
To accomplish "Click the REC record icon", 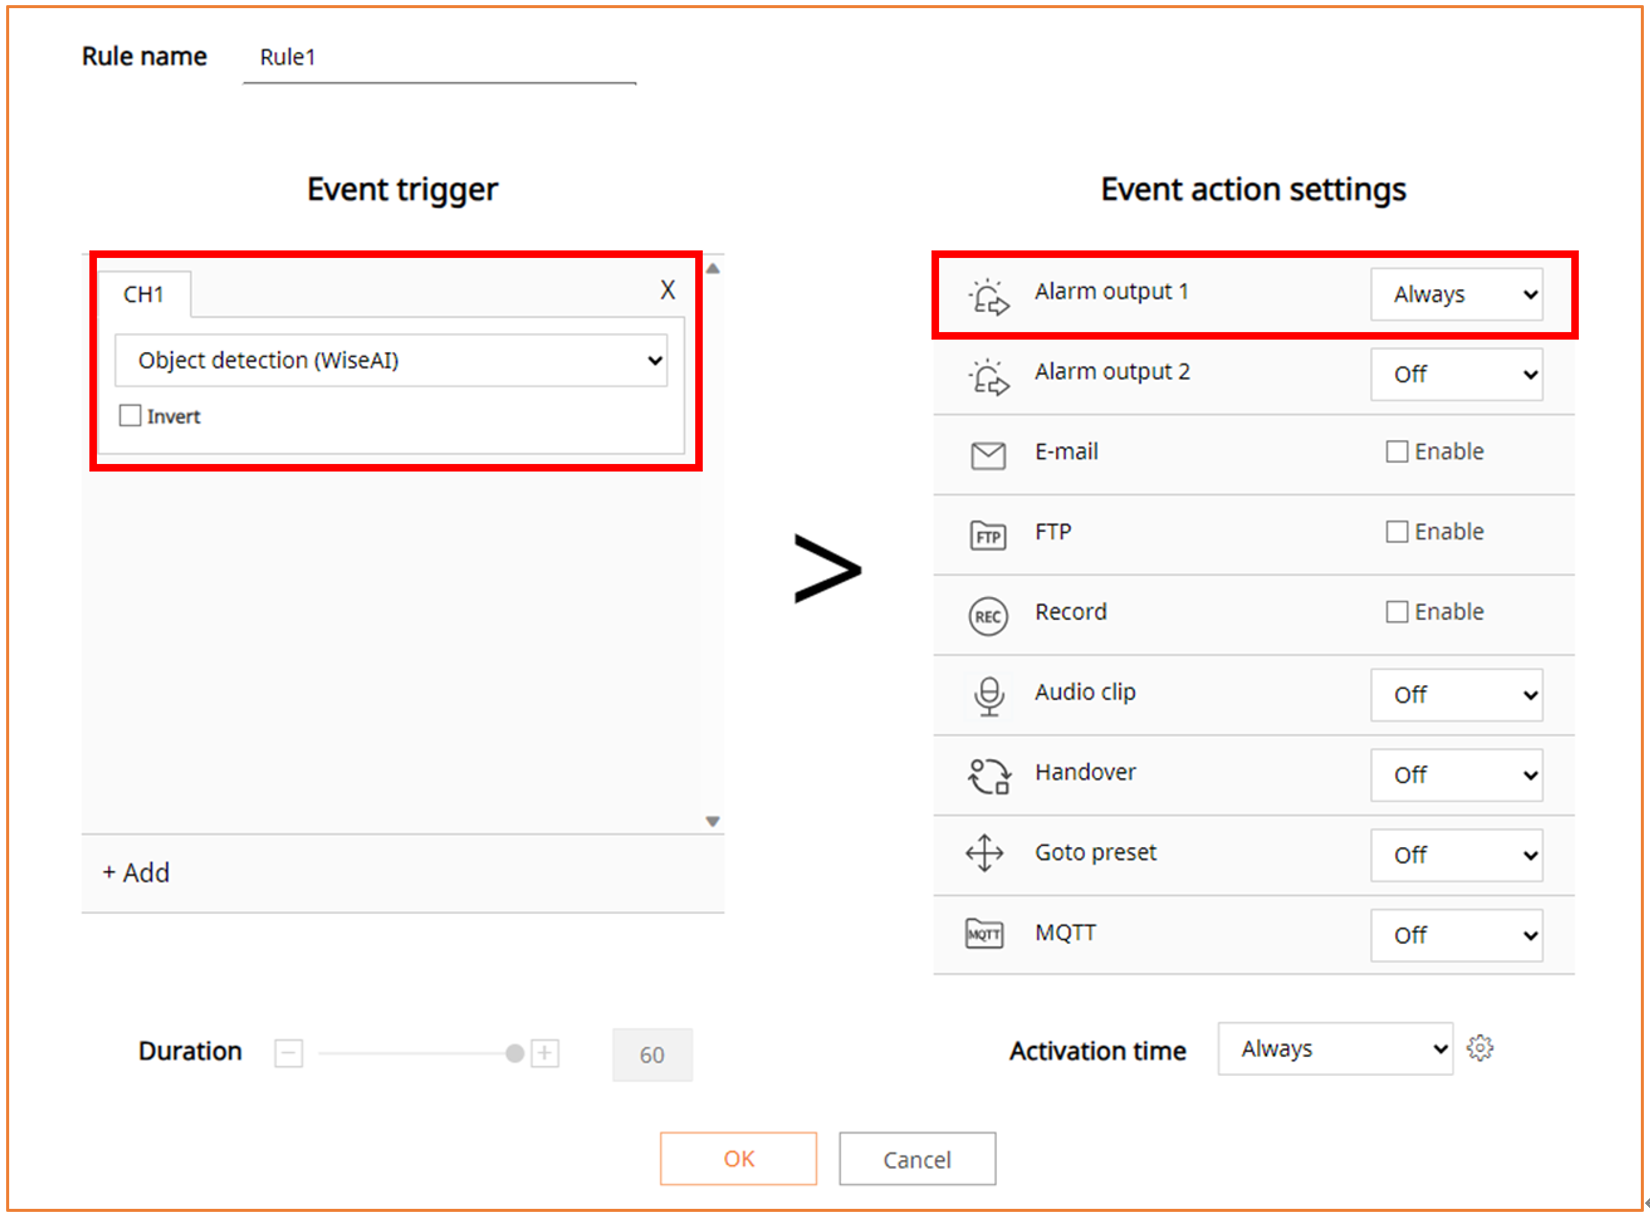I will tap(988, 616).
